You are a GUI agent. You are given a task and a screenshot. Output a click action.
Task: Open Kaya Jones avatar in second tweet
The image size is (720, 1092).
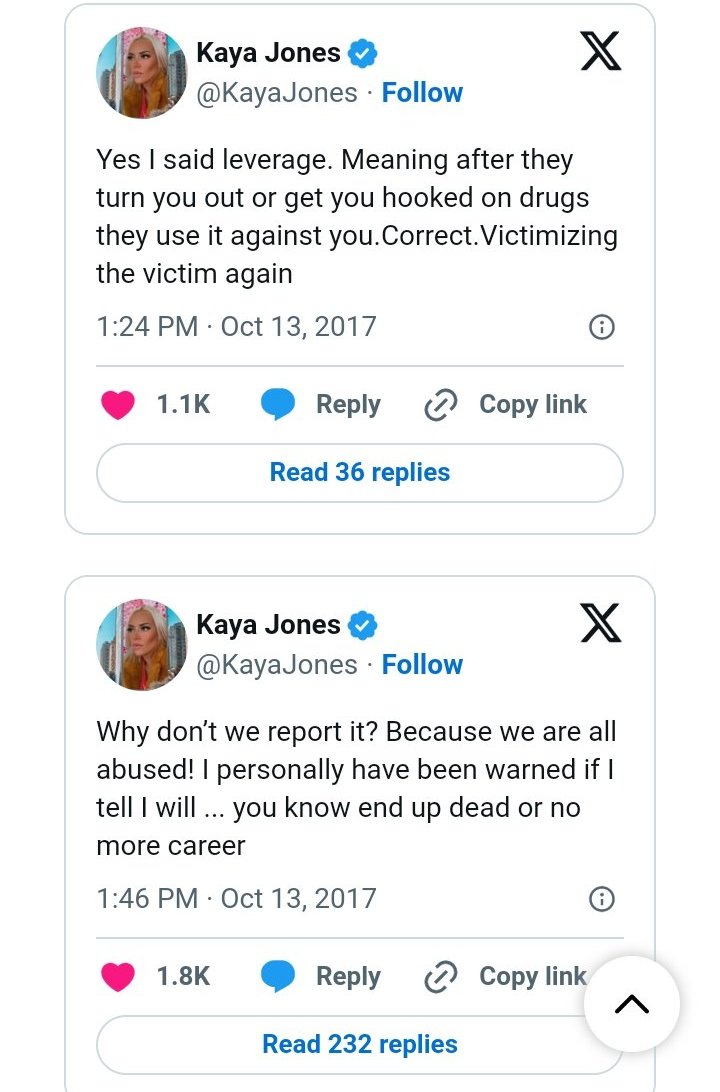coord(141,644)
